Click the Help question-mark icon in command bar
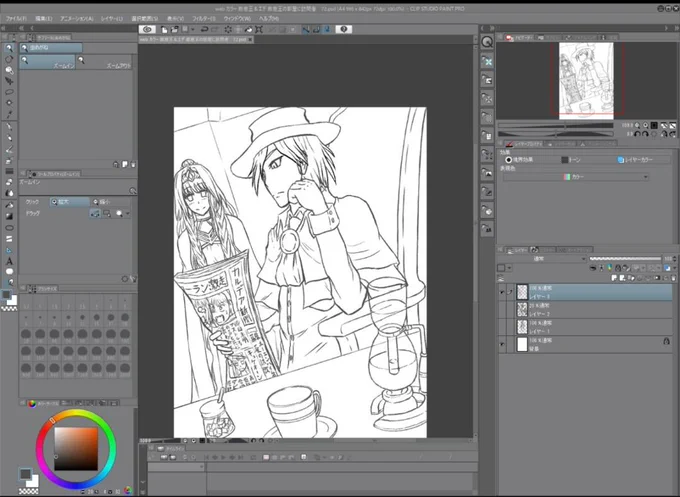This screenshot has height=497, width=680. coord(344,29)
